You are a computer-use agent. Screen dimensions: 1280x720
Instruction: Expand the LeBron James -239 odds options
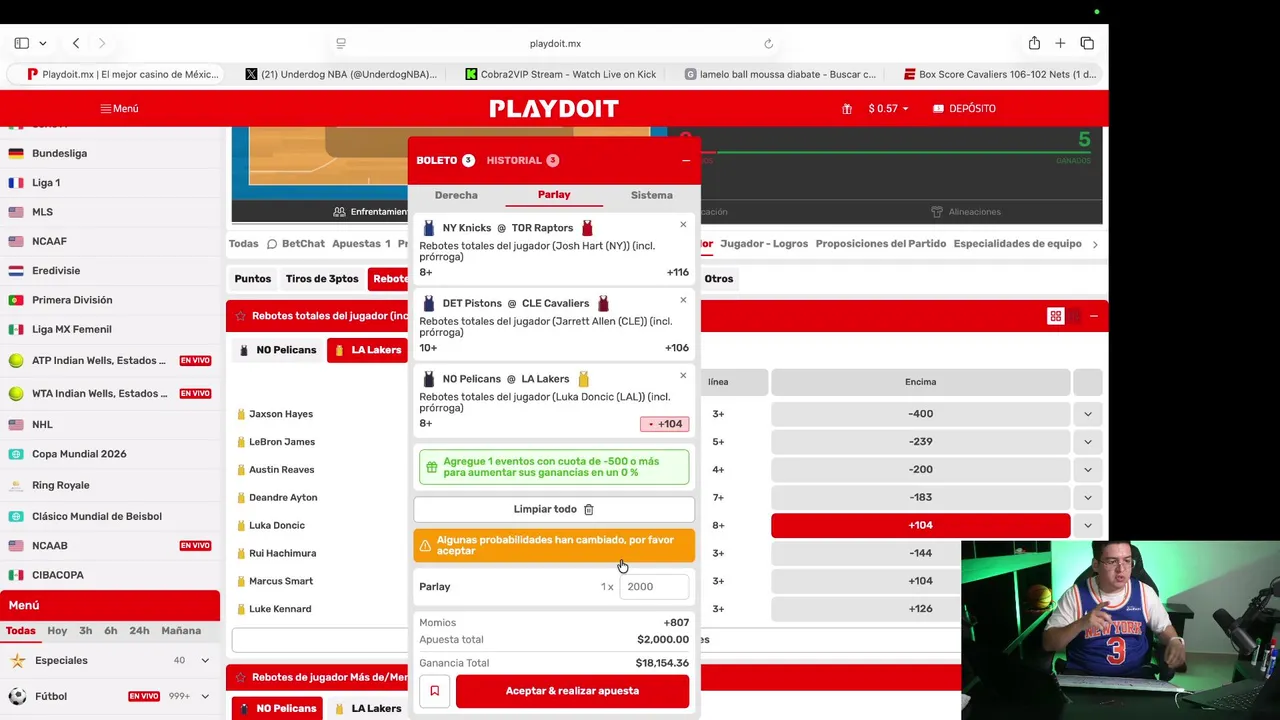(x=1087, y=442)
